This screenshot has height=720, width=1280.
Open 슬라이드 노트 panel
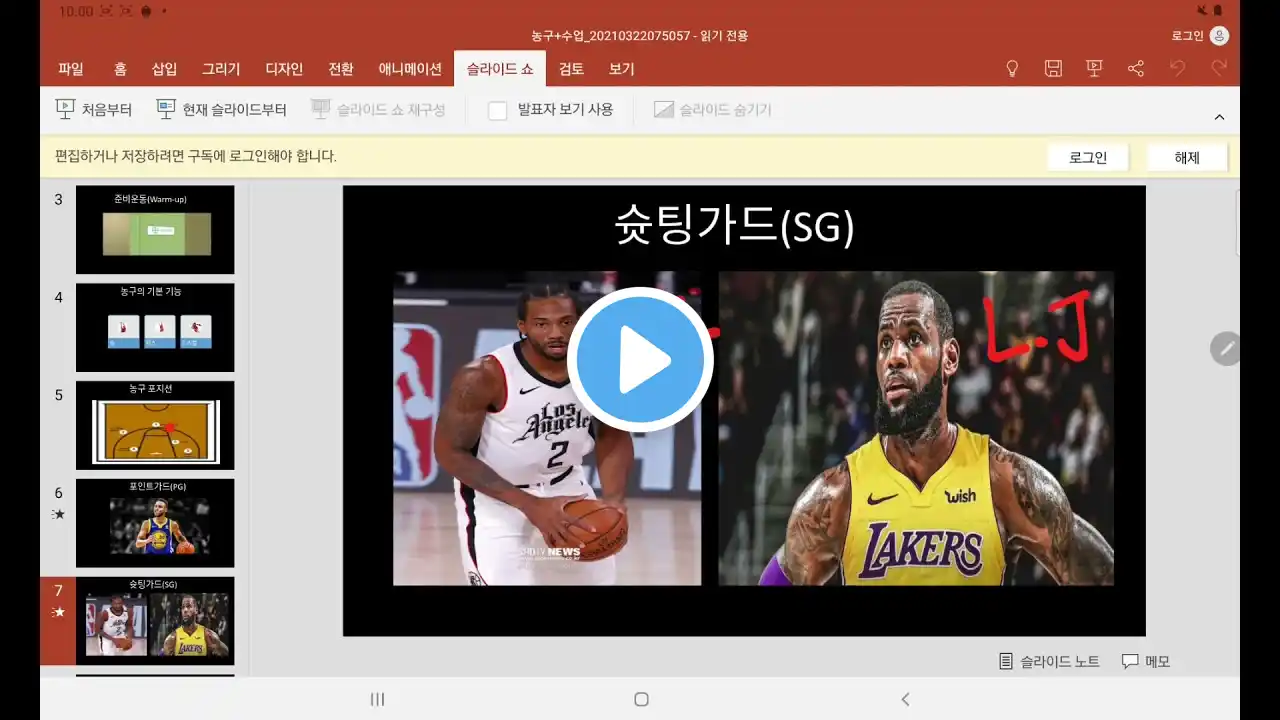coord(1049,661)
